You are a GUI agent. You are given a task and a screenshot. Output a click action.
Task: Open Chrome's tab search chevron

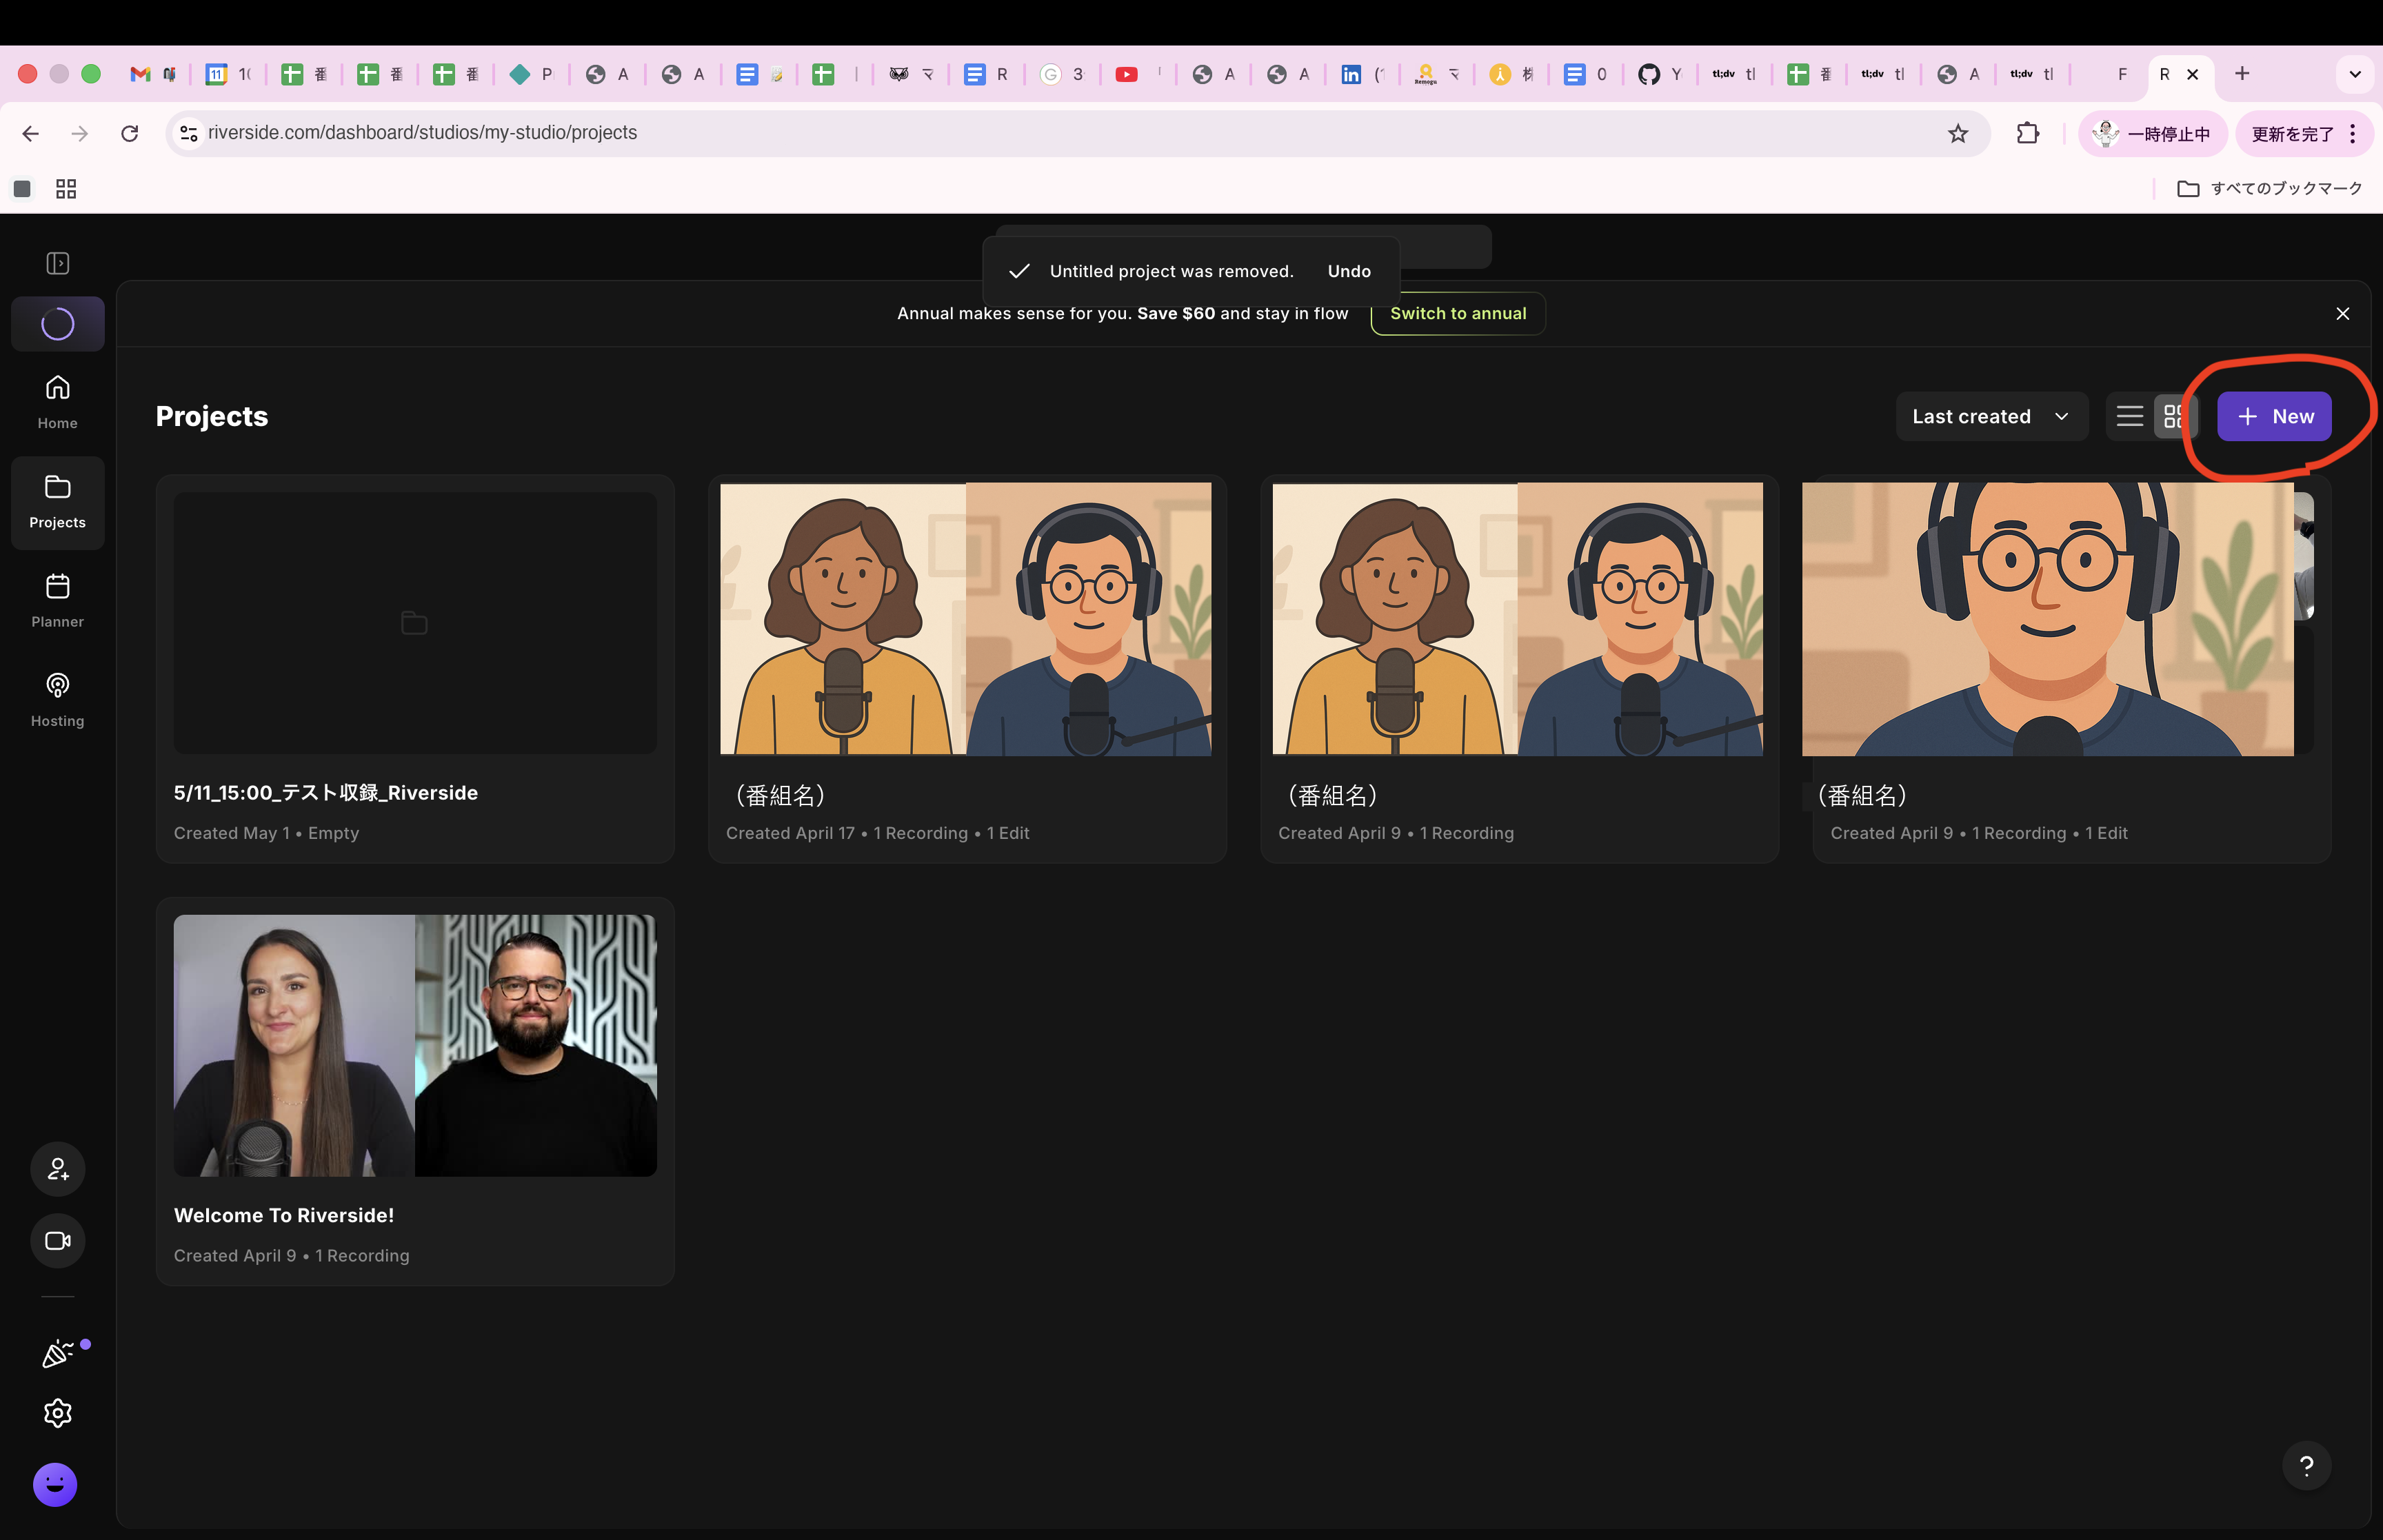click(x=2355, y=74)
